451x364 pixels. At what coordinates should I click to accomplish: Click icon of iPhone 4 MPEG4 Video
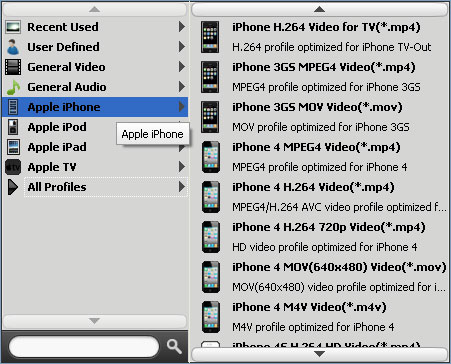[211, 157]
